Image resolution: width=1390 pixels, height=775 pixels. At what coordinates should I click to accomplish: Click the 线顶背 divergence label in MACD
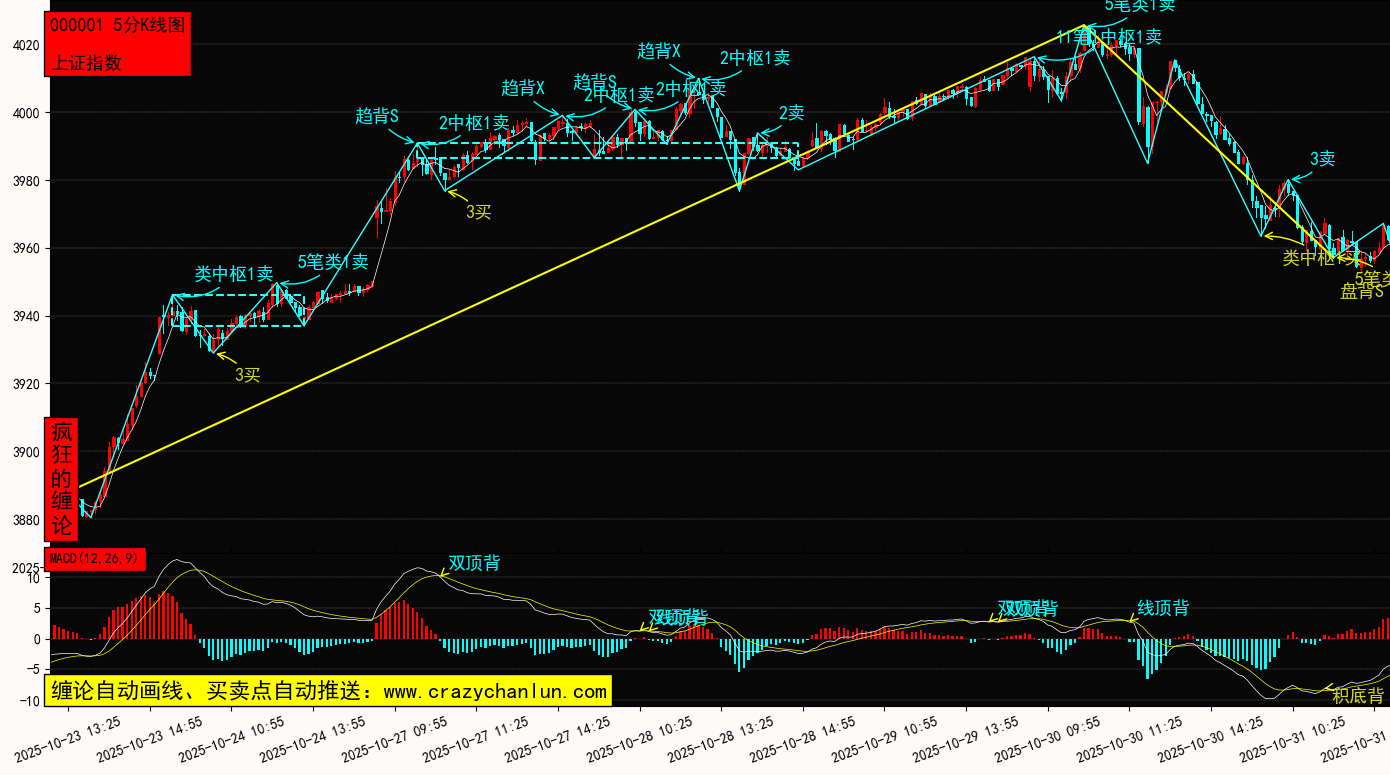click(1162, 608)
